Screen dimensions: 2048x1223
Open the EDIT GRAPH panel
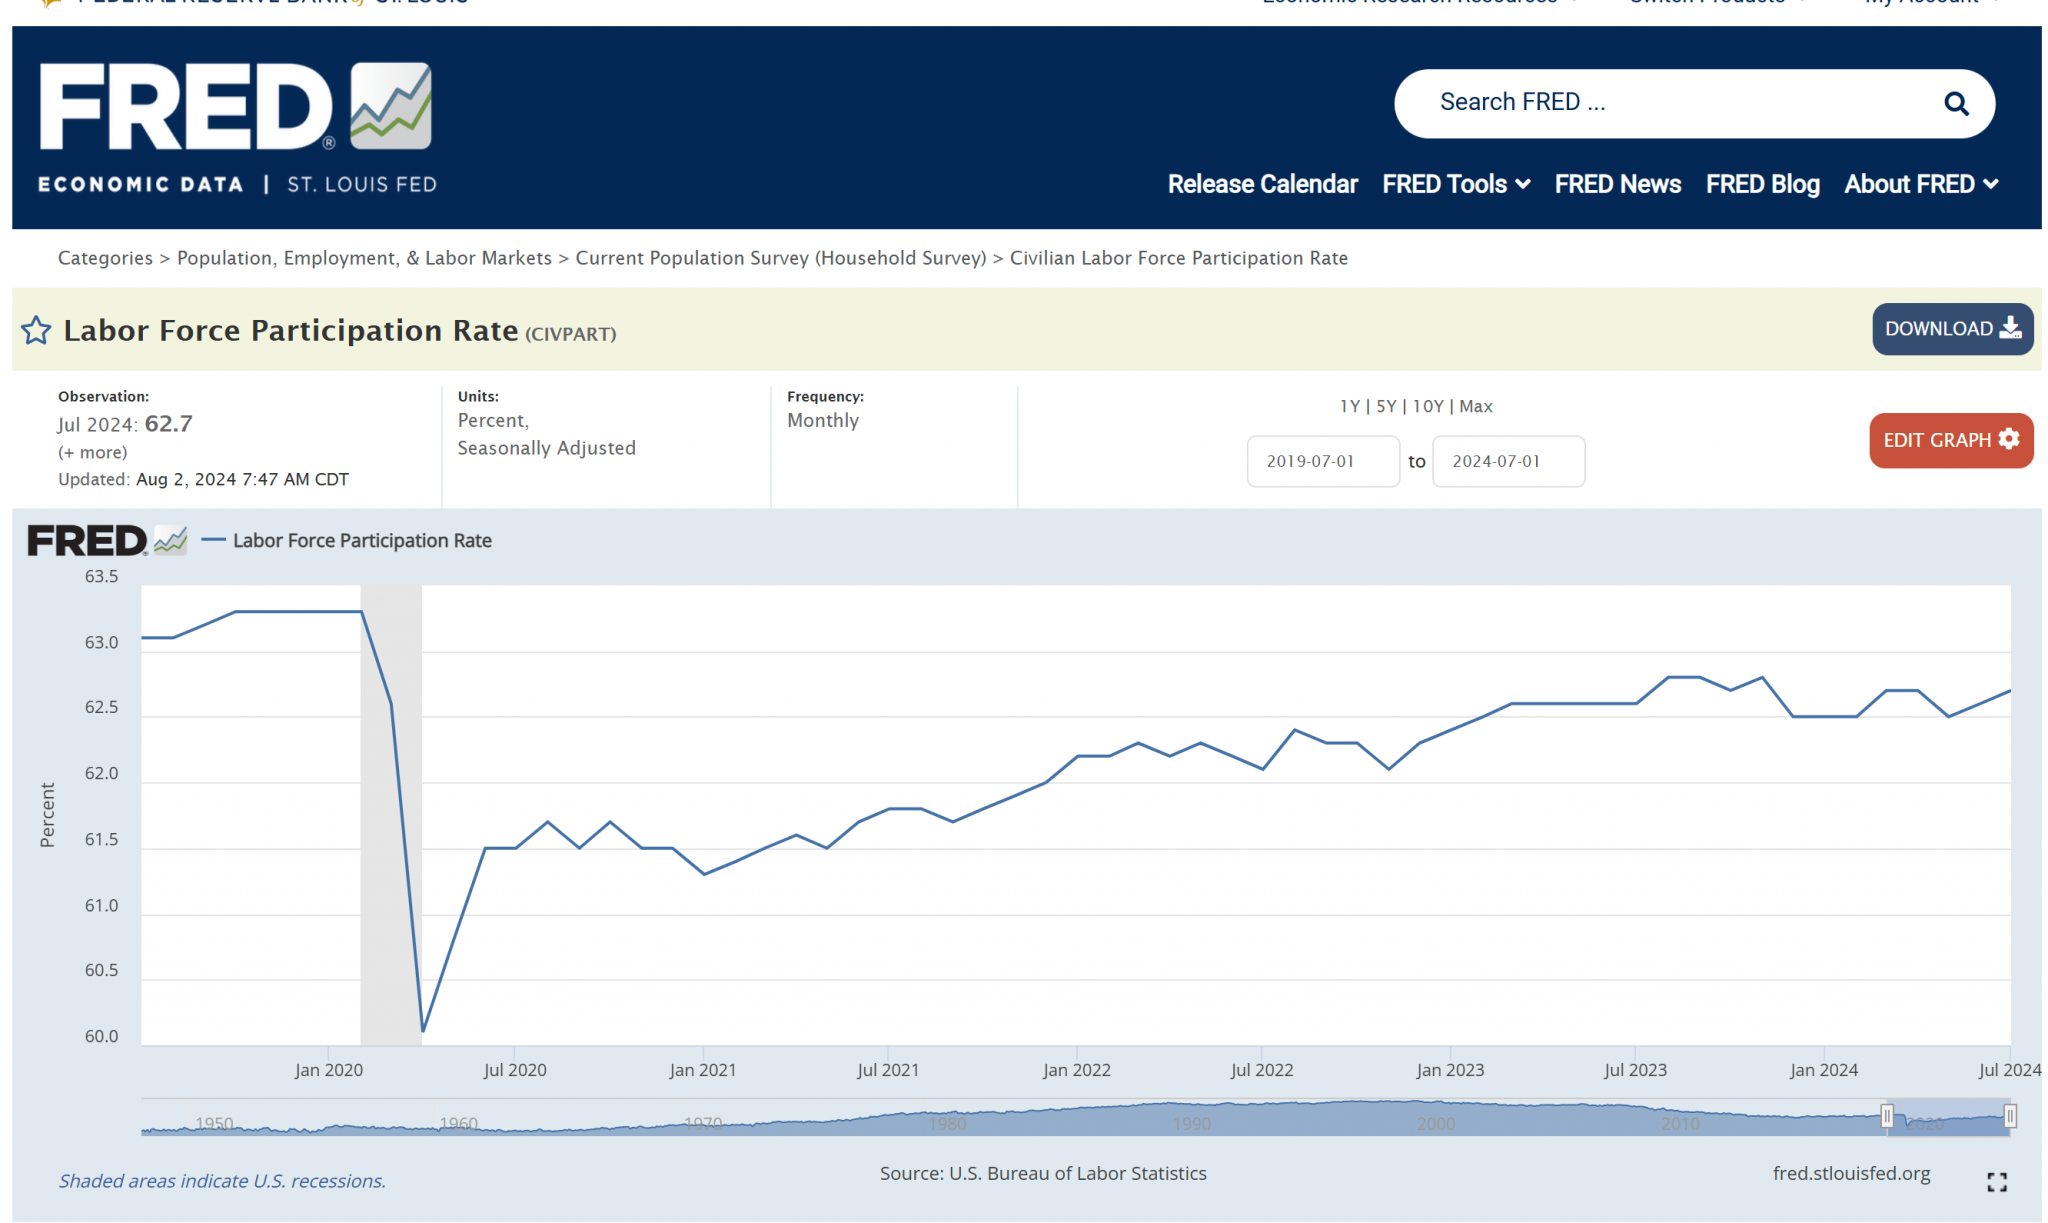(1950, 440)
